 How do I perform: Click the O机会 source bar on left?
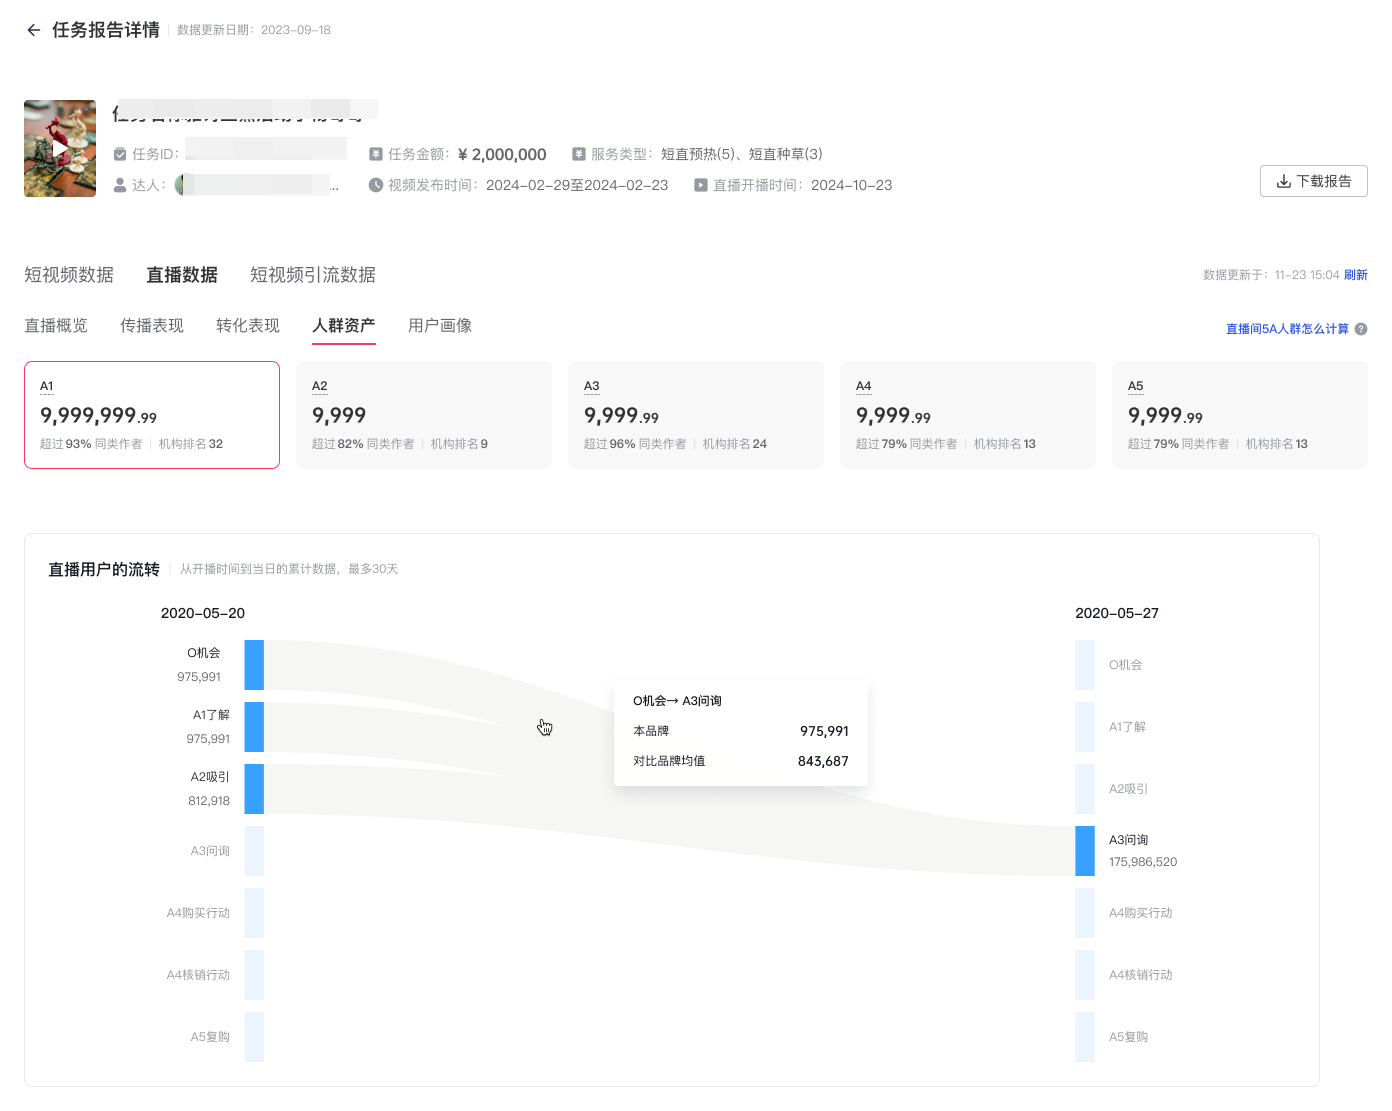254,665
